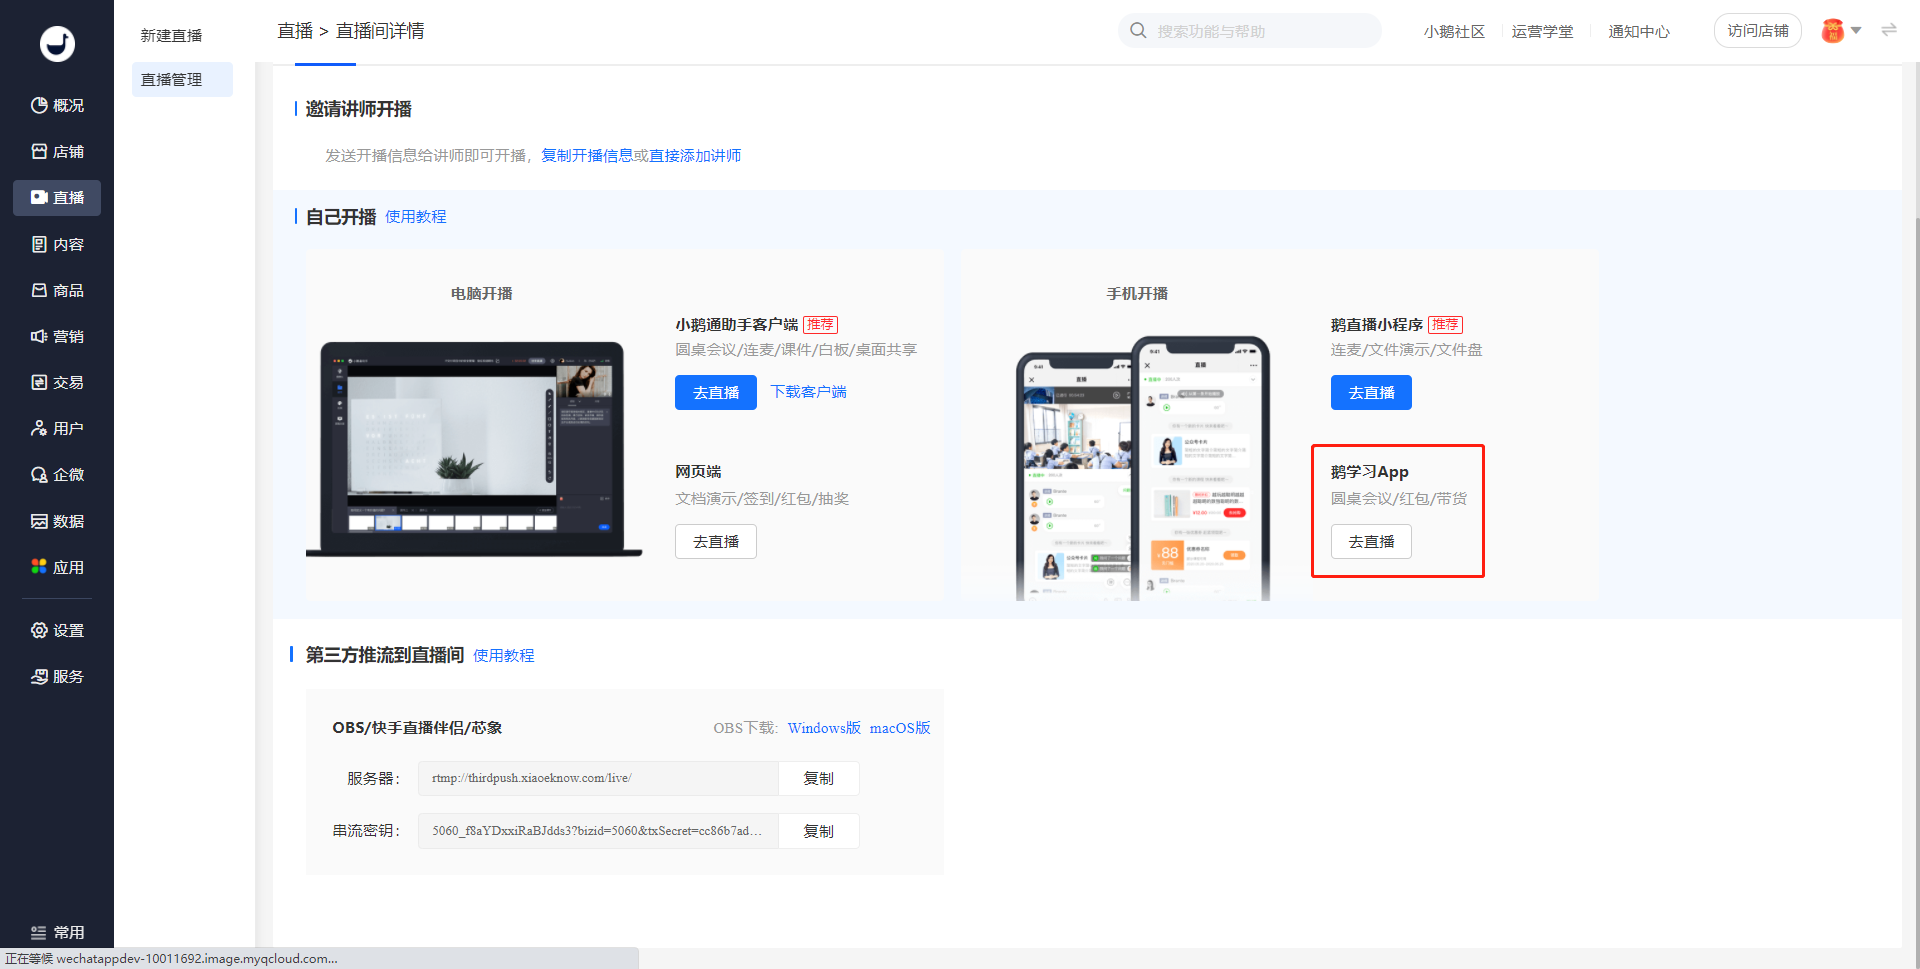The image size is (1920, 969).
Task: Open the 内容 content sidebar item
Action: click(57, 244)
